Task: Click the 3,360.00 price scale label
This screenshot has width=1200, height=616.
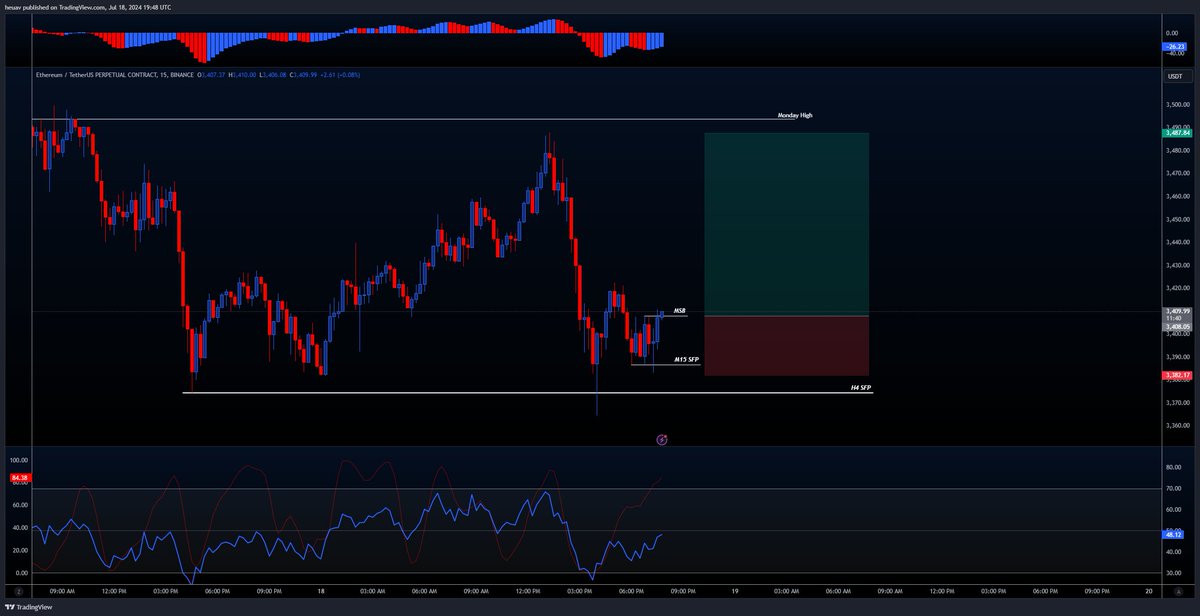Action: [x=1177, y=426]
